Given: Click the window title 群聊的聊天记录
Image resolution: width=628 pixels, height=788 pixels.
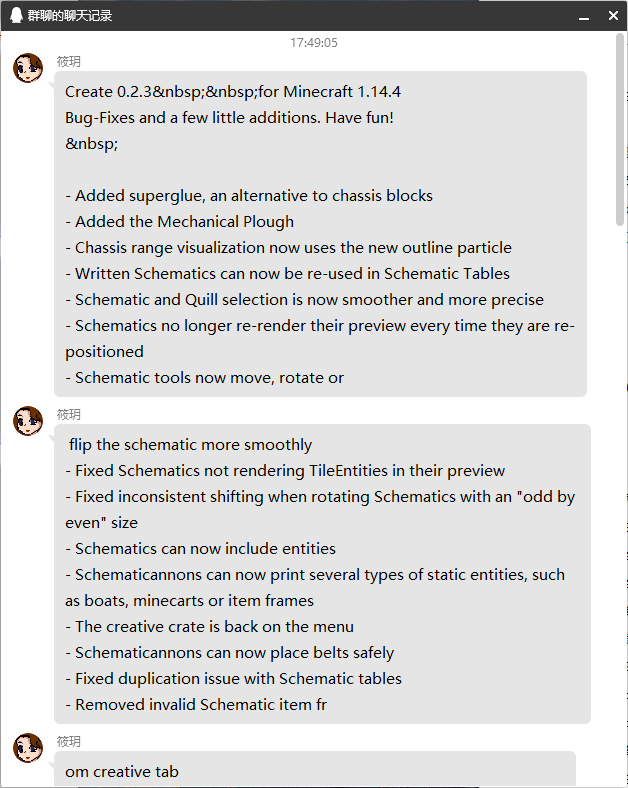Looking at the screenshot, I should [x=70, y=16].
